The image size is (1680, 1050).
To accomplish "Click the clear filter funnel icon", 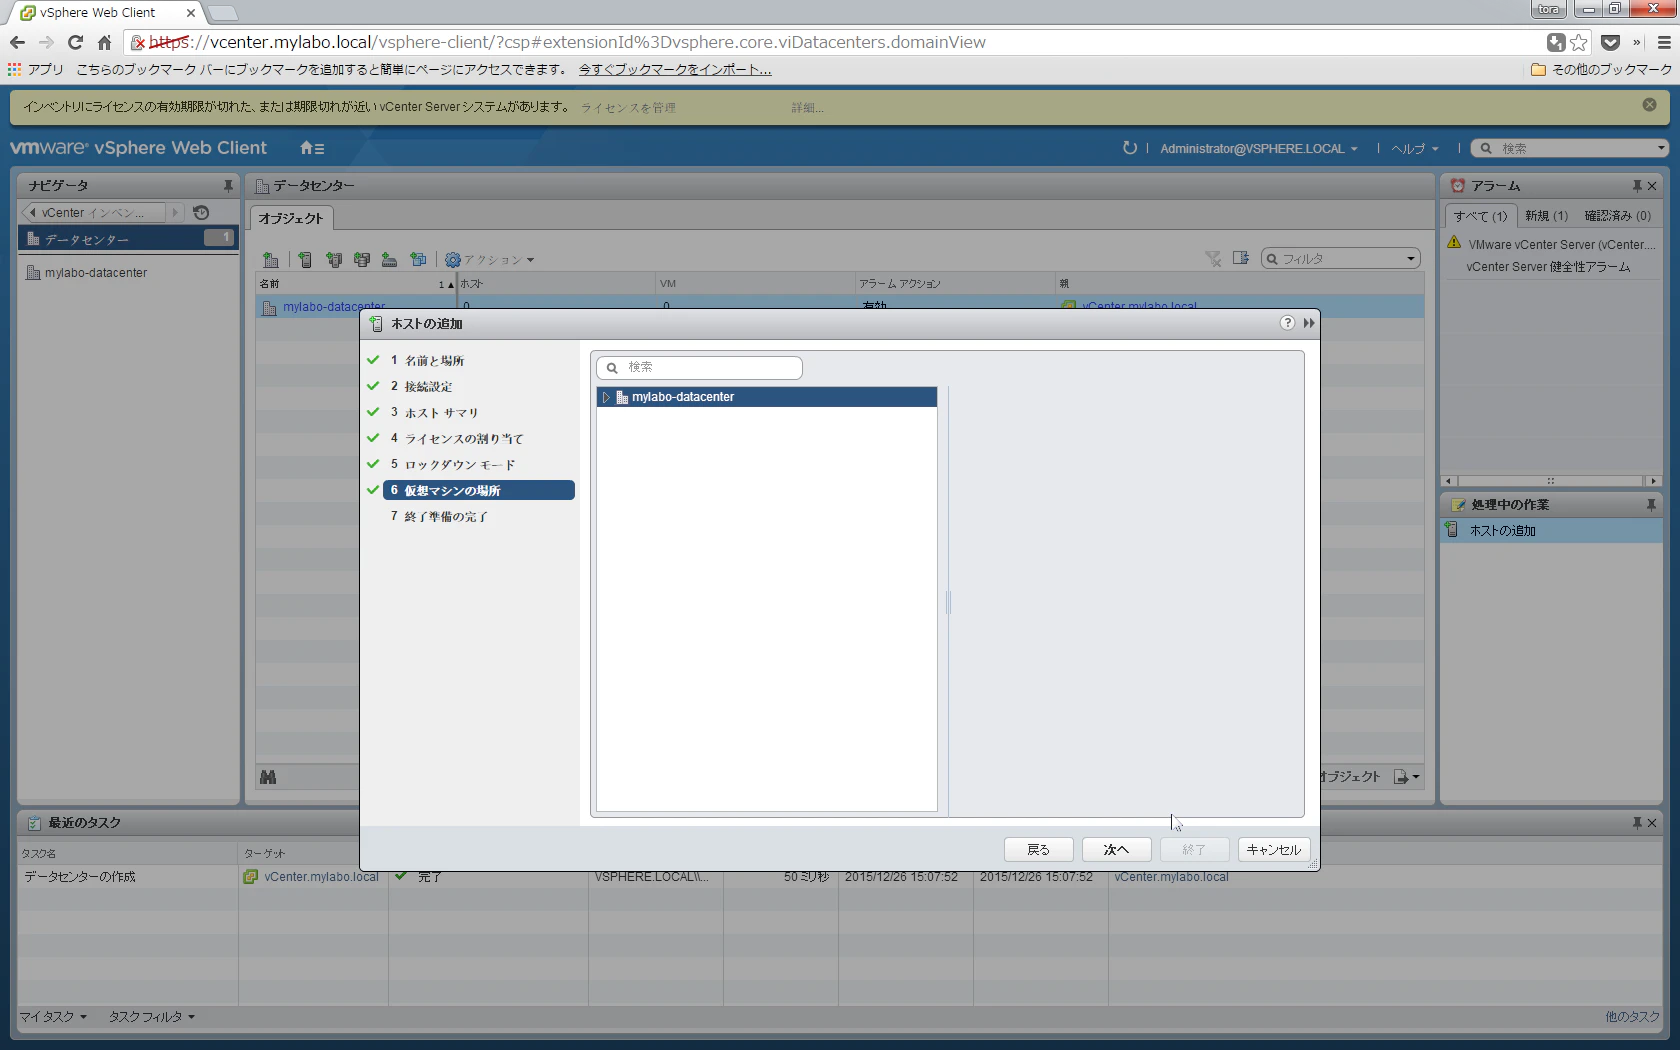I will (1213, 259).
